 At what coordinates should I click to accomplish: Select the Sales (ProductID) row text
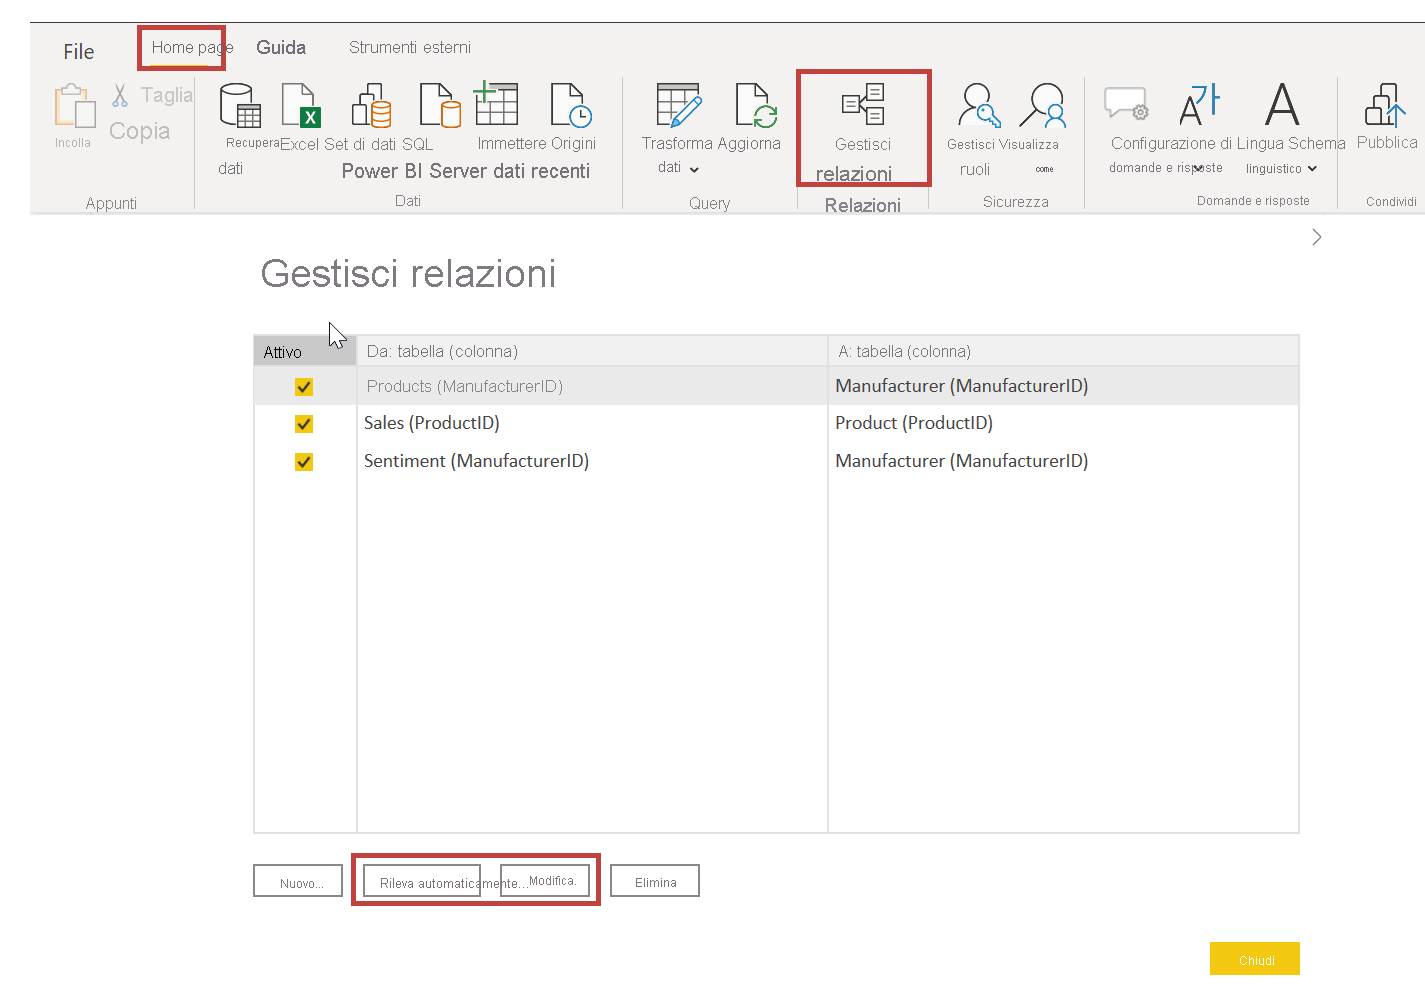(432, 423)
